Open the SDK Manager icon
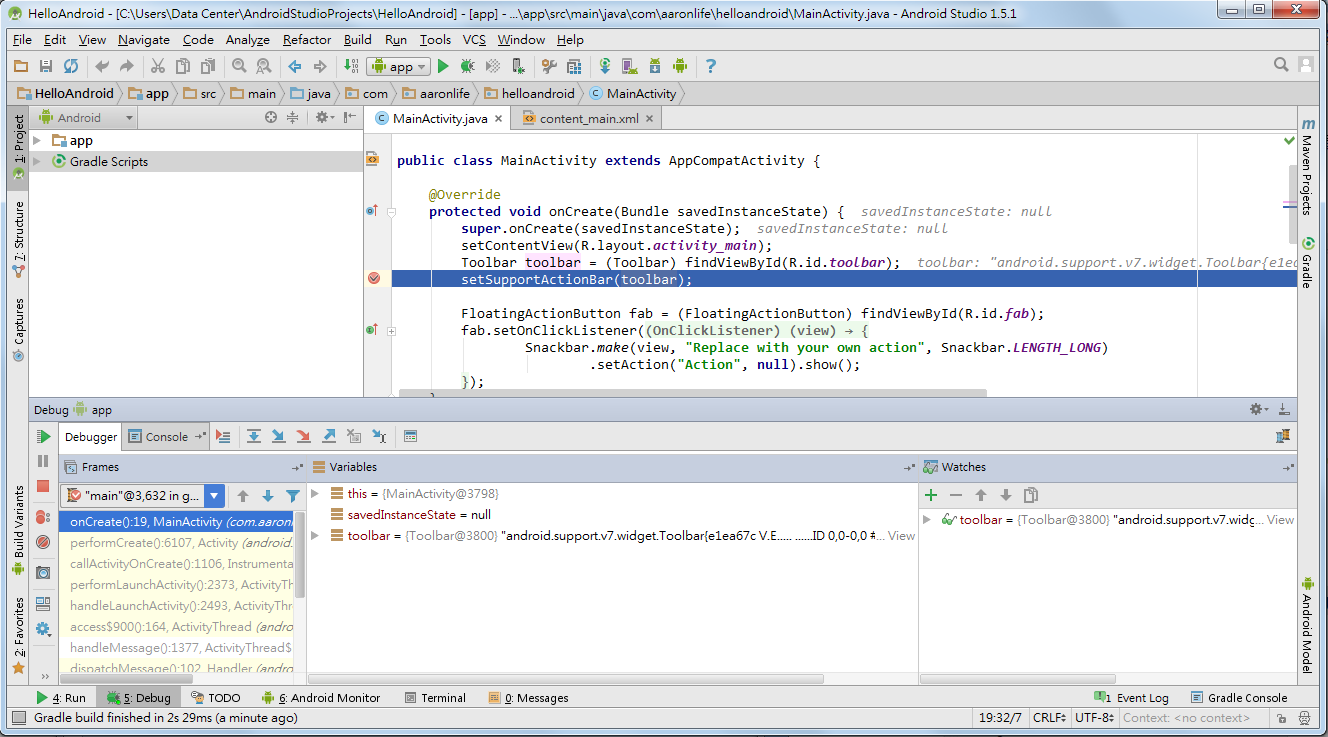1328x737 pixels. [655, 66]
